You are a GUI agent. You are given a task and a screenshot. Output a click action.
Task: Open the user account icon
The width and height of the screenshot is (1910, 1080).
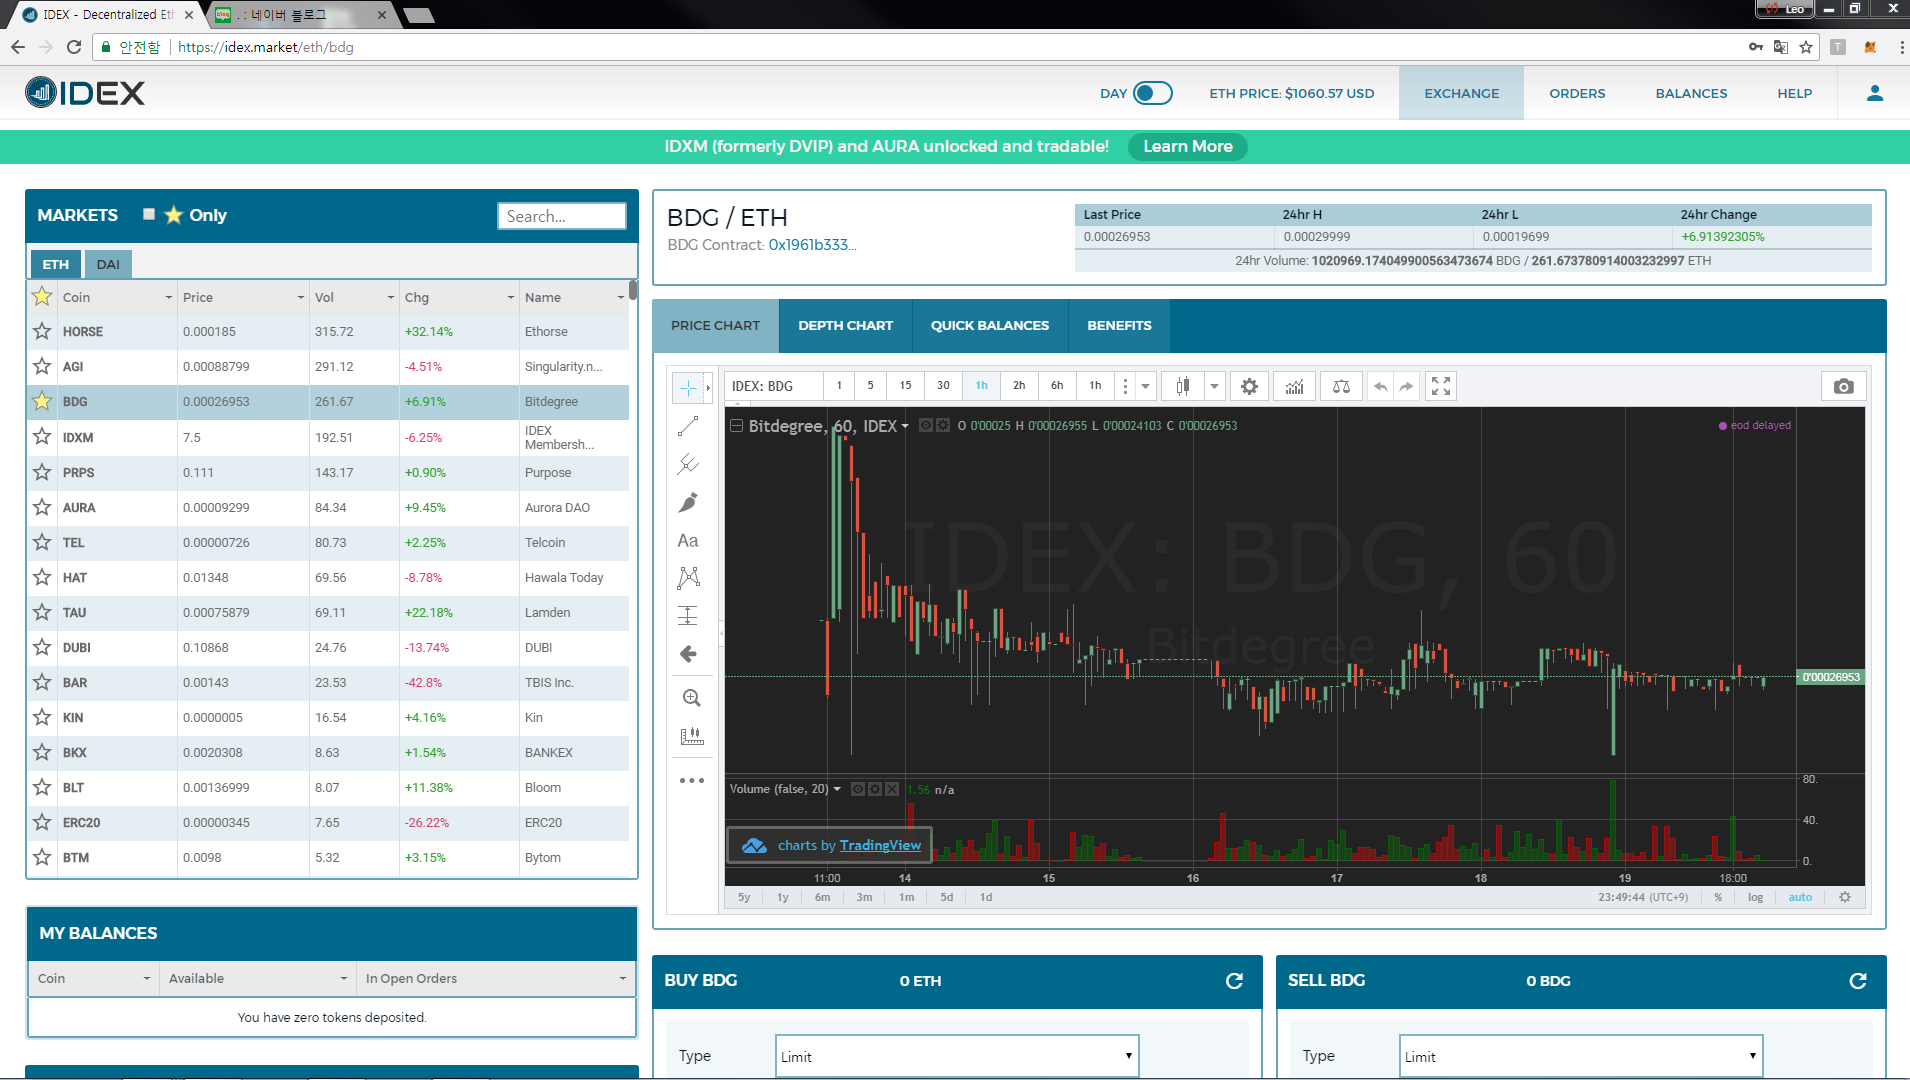coord(1875,93)
